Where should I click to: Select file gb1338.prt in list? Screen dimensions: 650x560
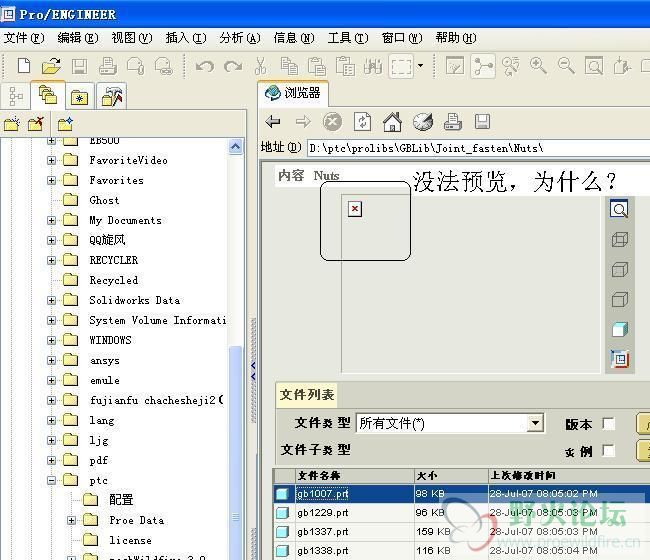pyautogui.click(x=323, y=551)
